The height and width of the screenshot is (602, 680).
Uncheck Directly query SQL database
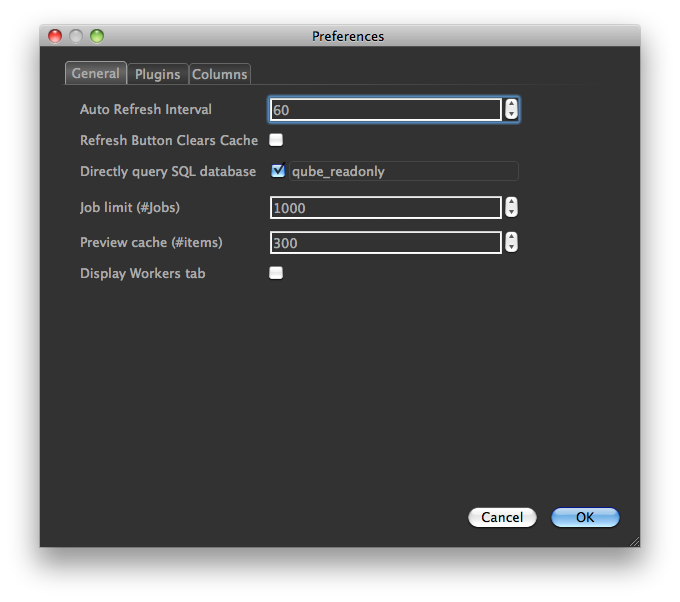click(x=278, y=171)
